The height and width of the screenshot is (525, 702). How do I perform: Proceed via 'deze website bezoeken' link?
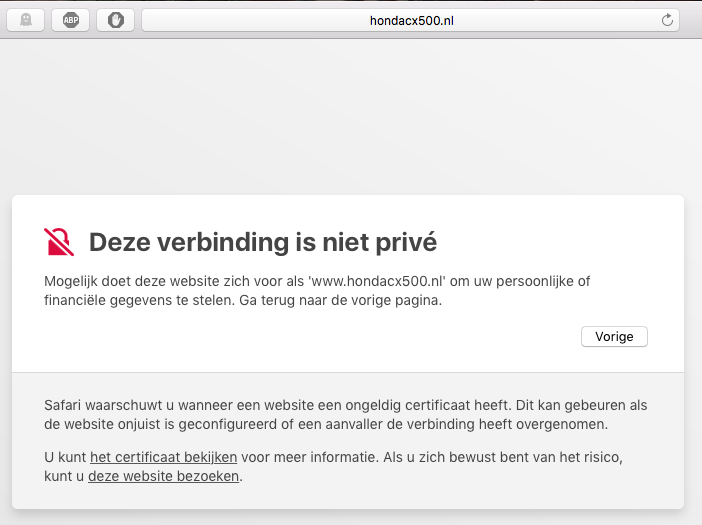[163, 476]
